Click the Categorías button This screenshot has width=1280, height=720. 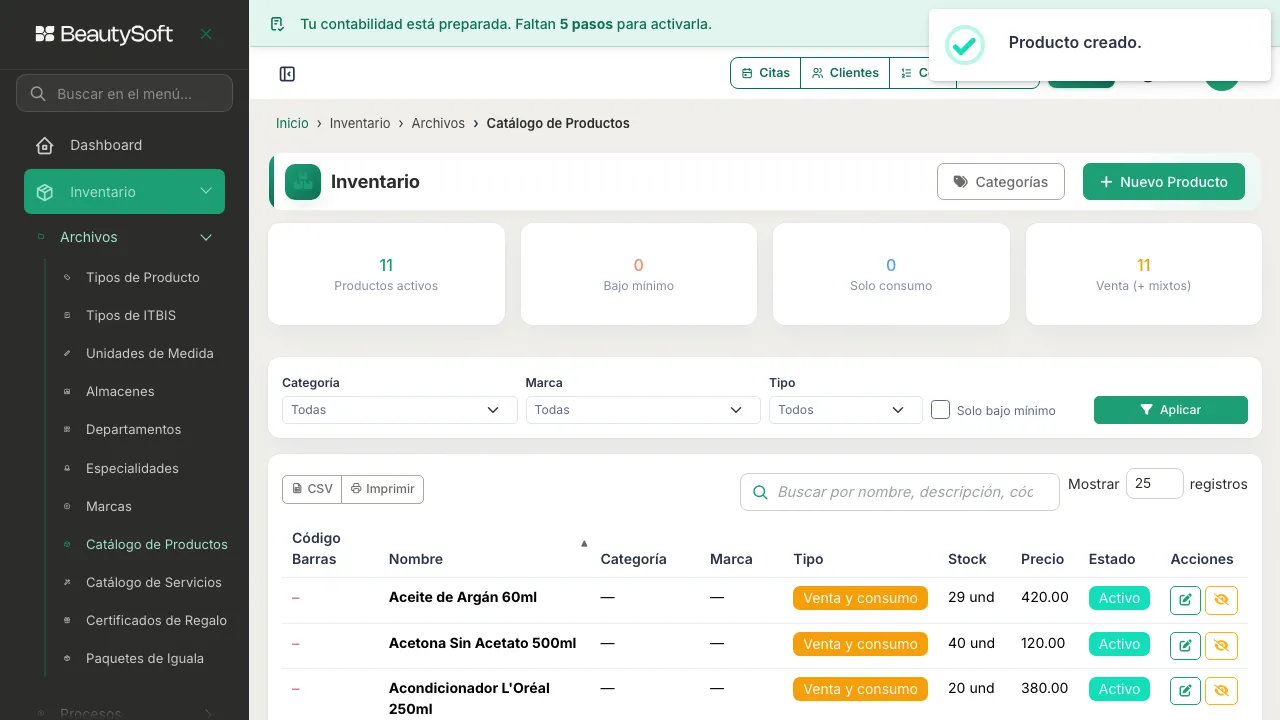tap(1001, 182)
